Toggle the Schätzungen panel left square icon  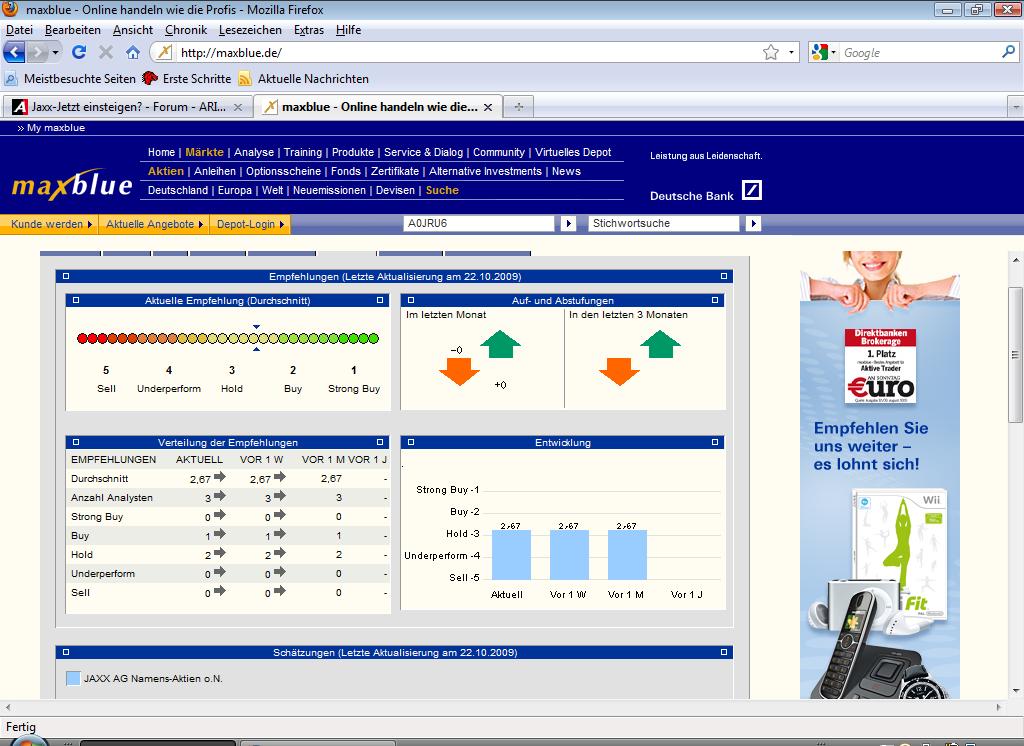tap(66, 653)
